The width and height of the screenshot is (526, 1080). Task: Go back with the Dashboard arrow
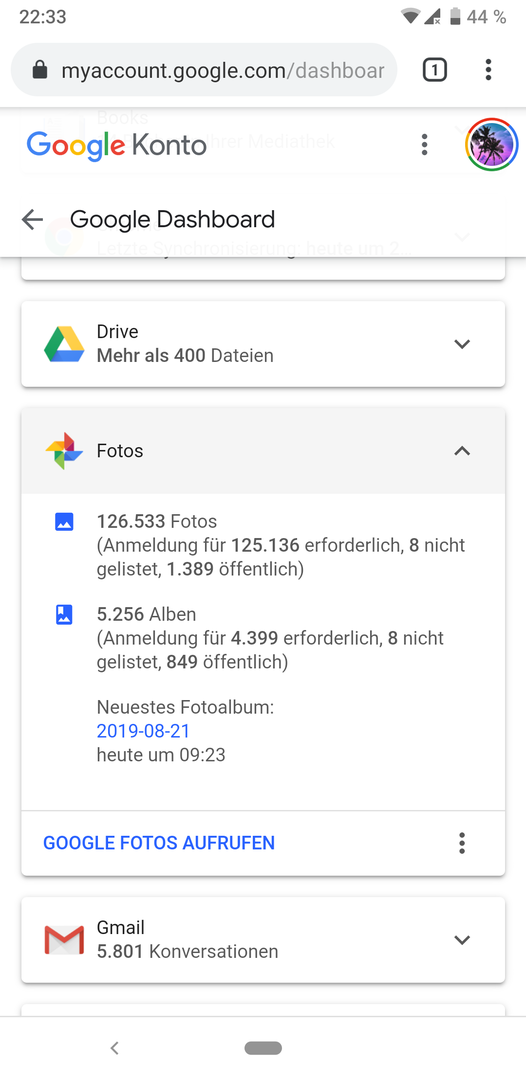pyautogui.click(x=32, y=220)
